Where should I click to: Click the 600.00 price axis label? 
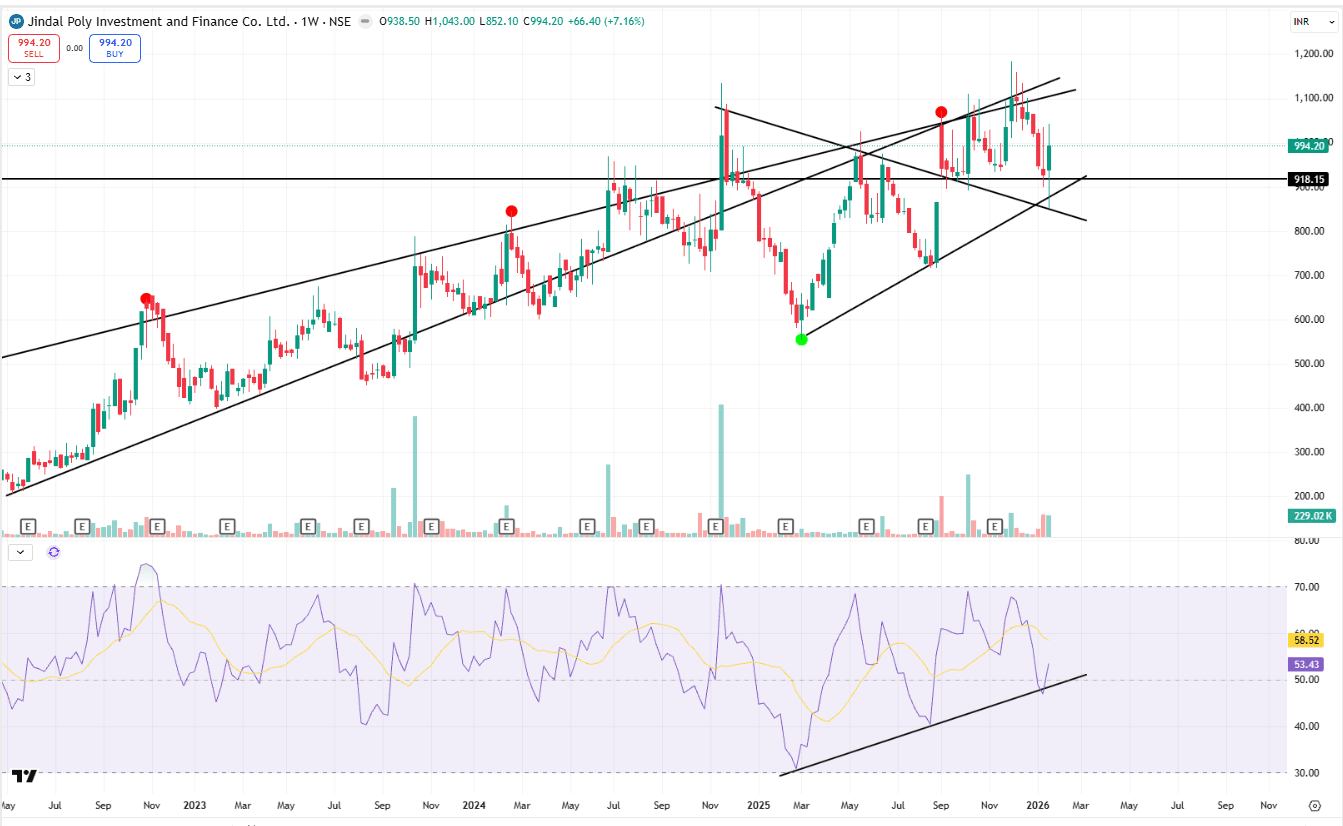pyautogui.click(x=1309, y=320)
